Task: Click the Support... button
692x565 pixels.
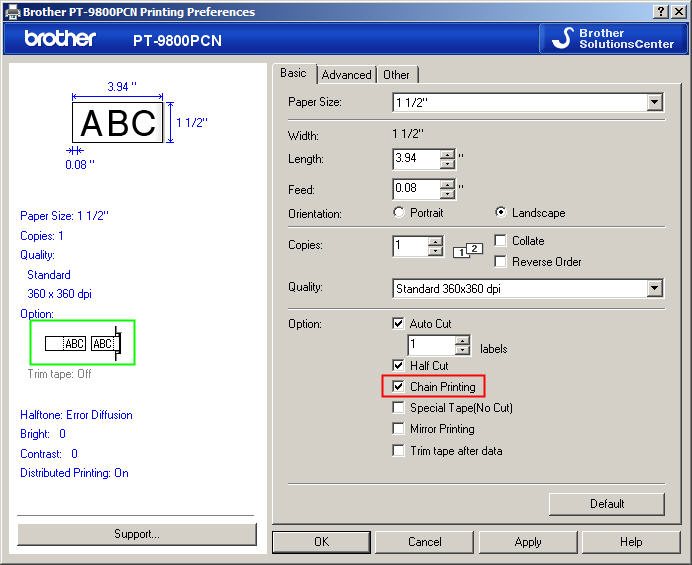Action: tap(137, 534)
